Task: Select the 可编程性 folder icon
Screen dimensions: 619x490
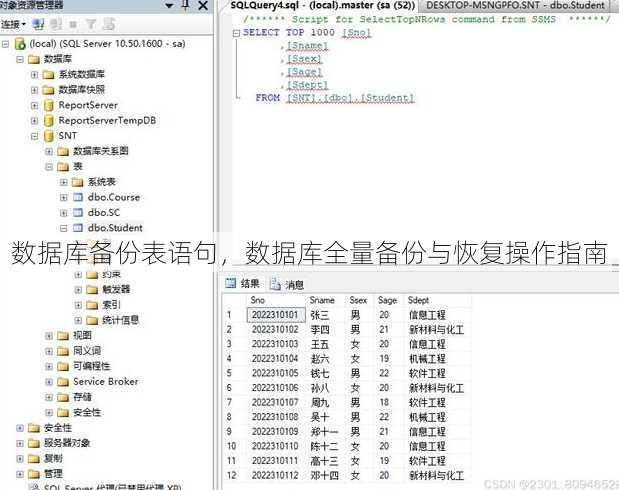Action: click(x=63, y=366)
